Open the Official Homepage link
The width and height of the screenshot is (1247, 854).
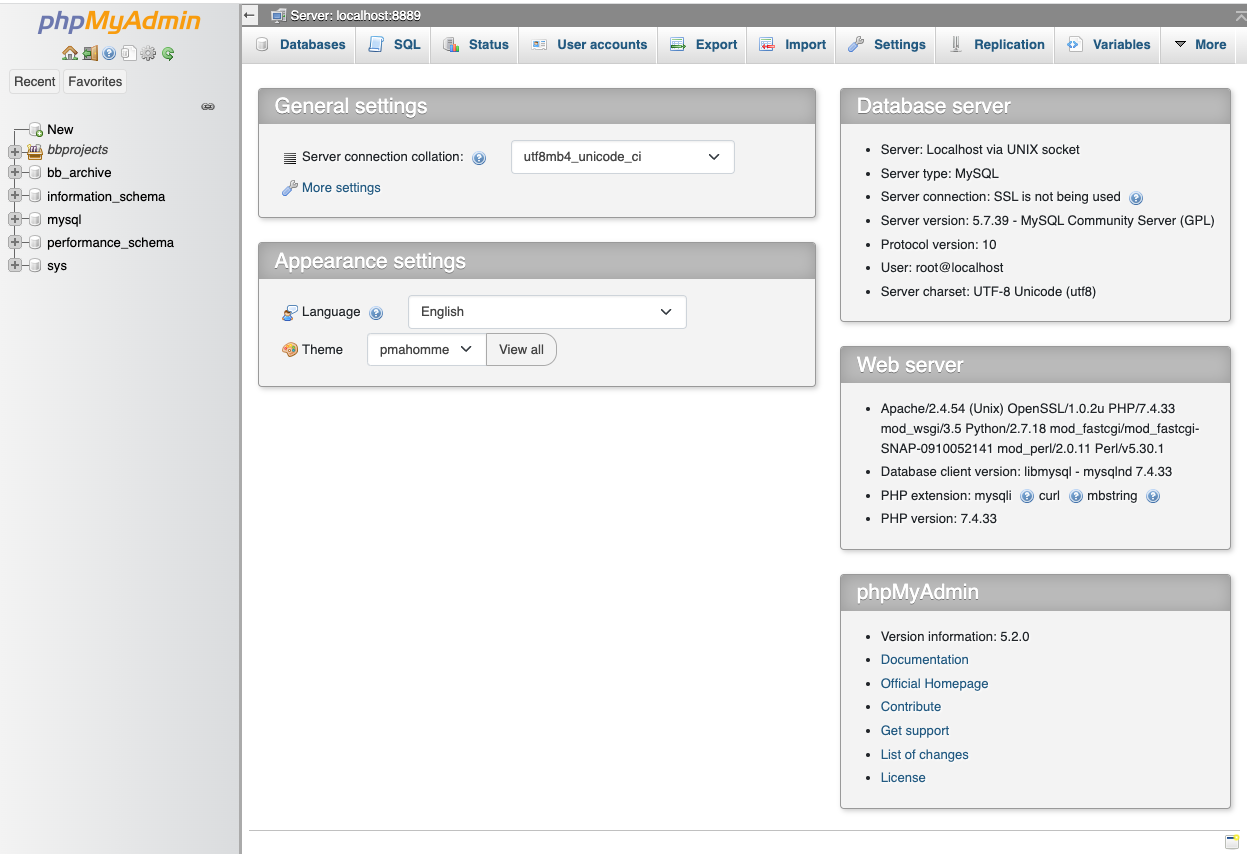pos(934,684)
